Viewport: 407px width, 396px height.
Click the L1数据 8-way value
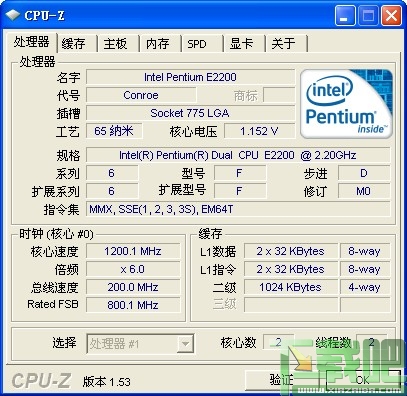pos(365,251)
